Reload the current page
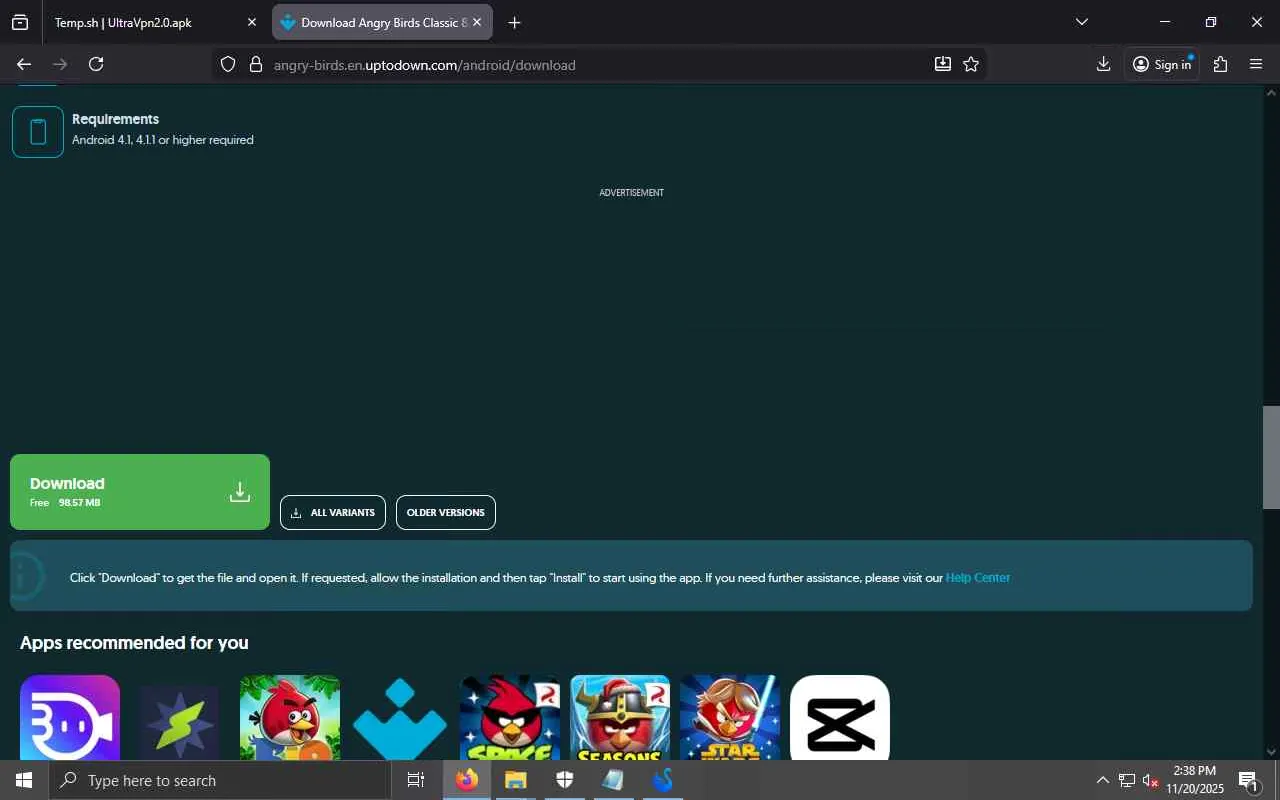Viewport: 1280px width, 800px height. pyautogui.click(x=96, y=64)
